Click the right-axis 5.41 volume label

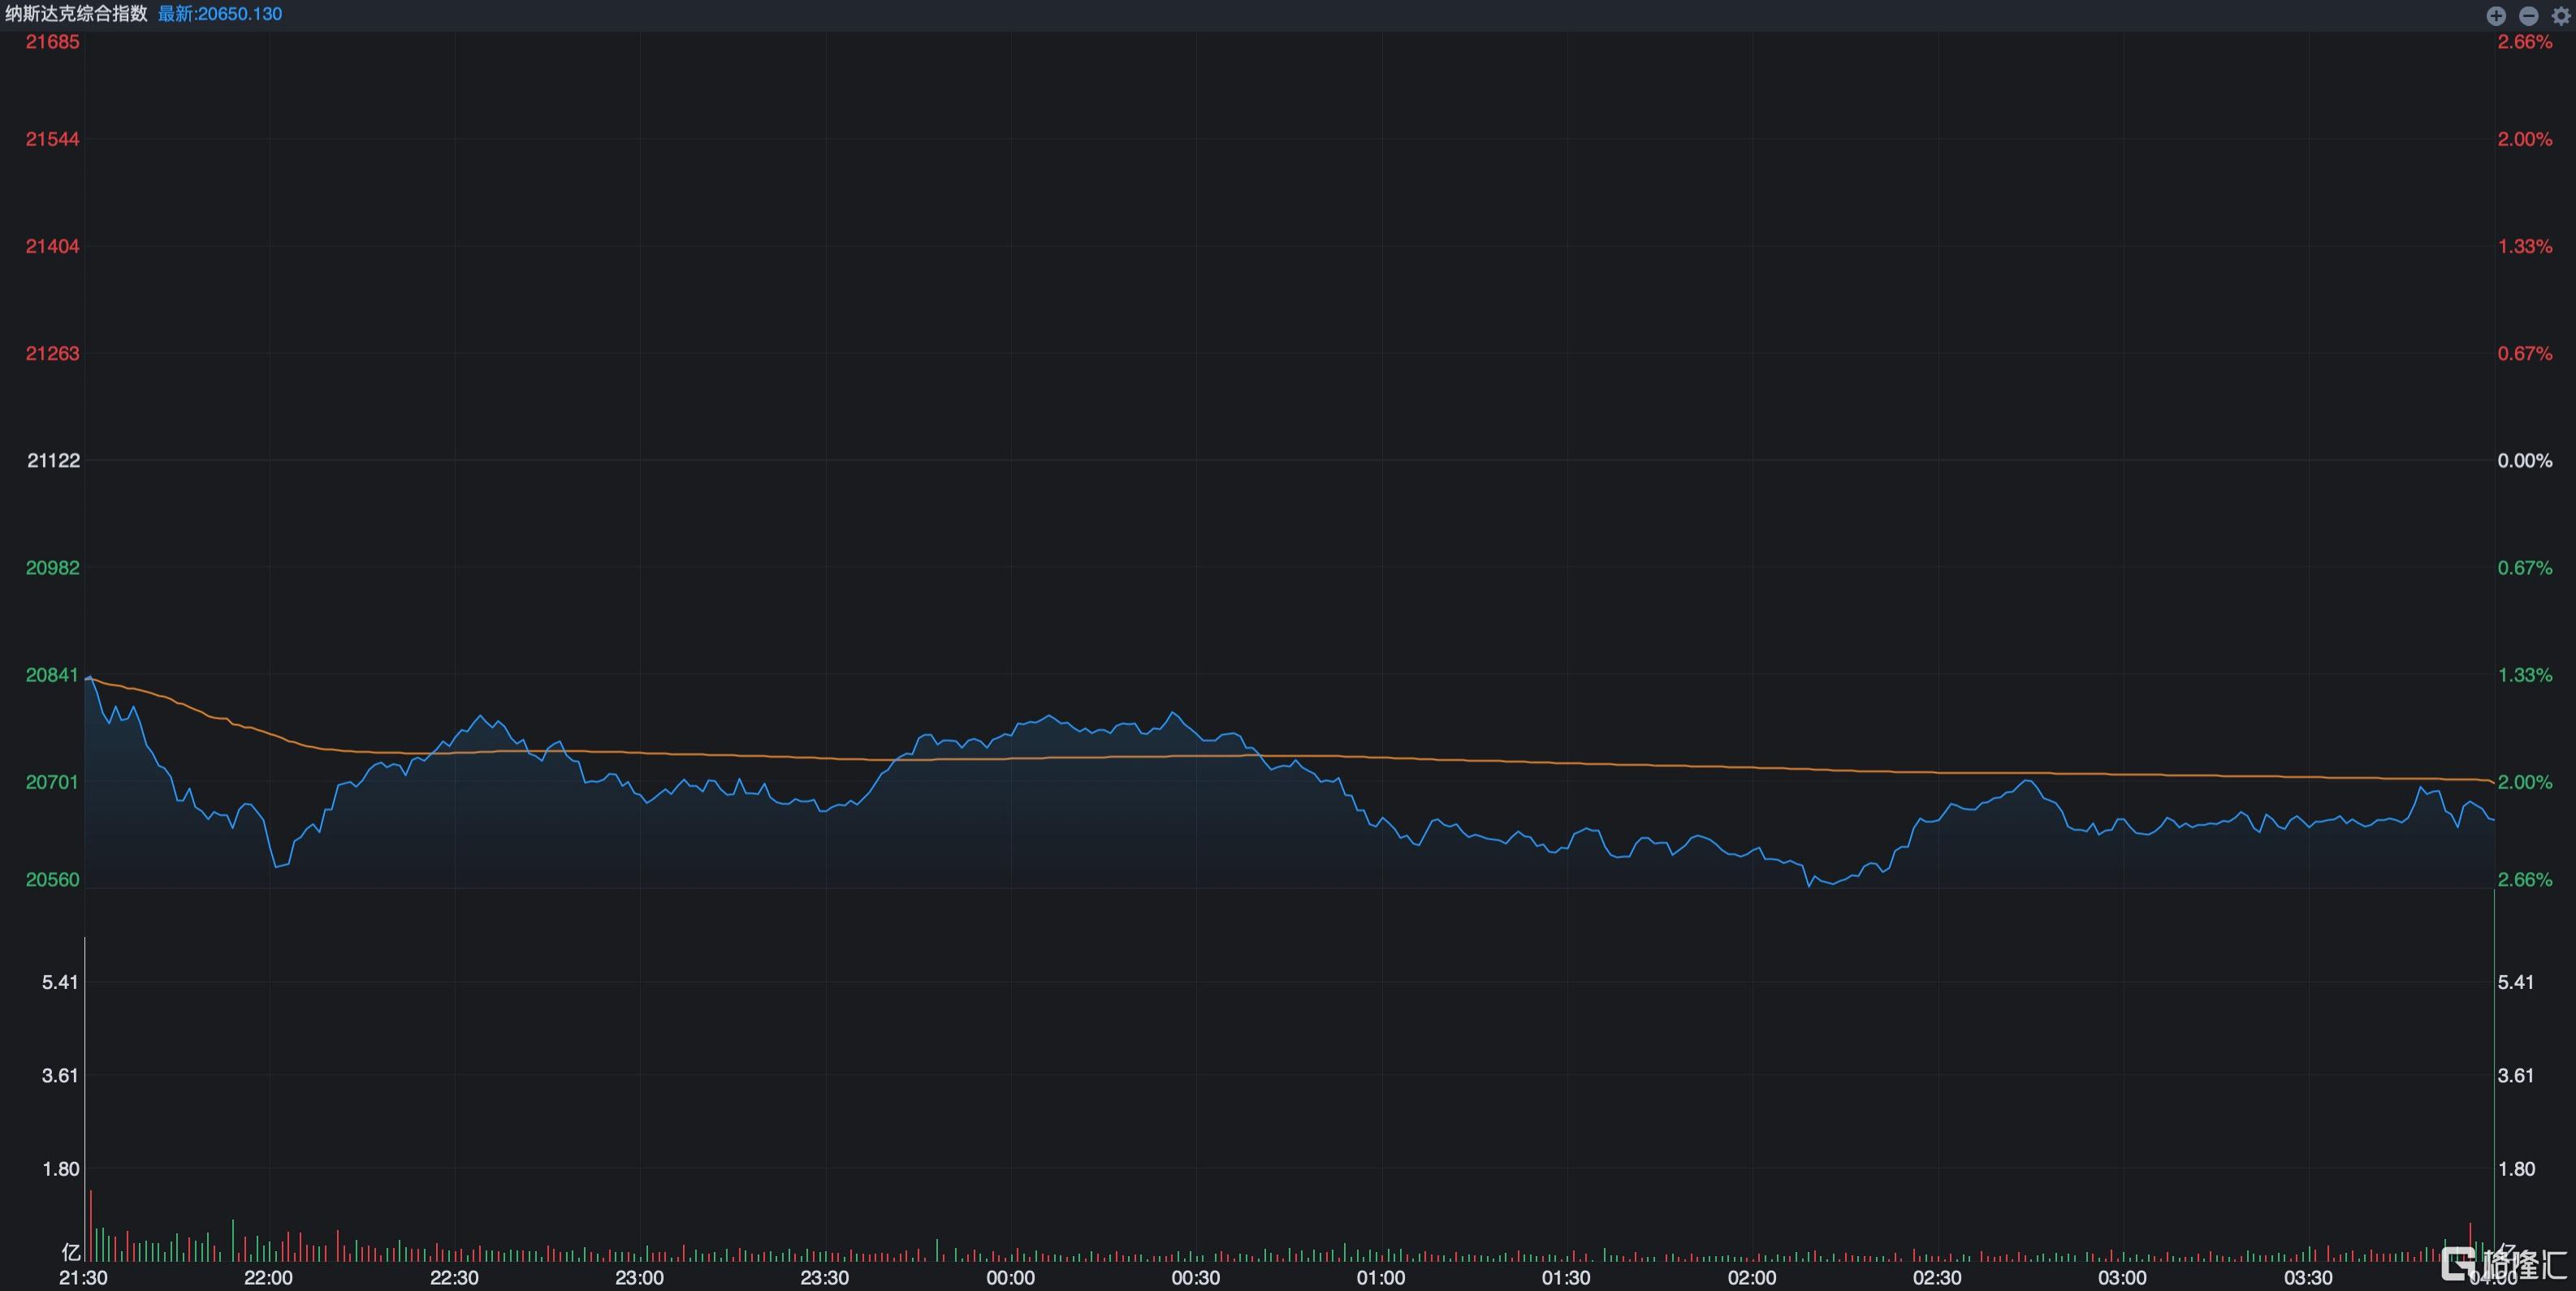tap(2516, 982)
